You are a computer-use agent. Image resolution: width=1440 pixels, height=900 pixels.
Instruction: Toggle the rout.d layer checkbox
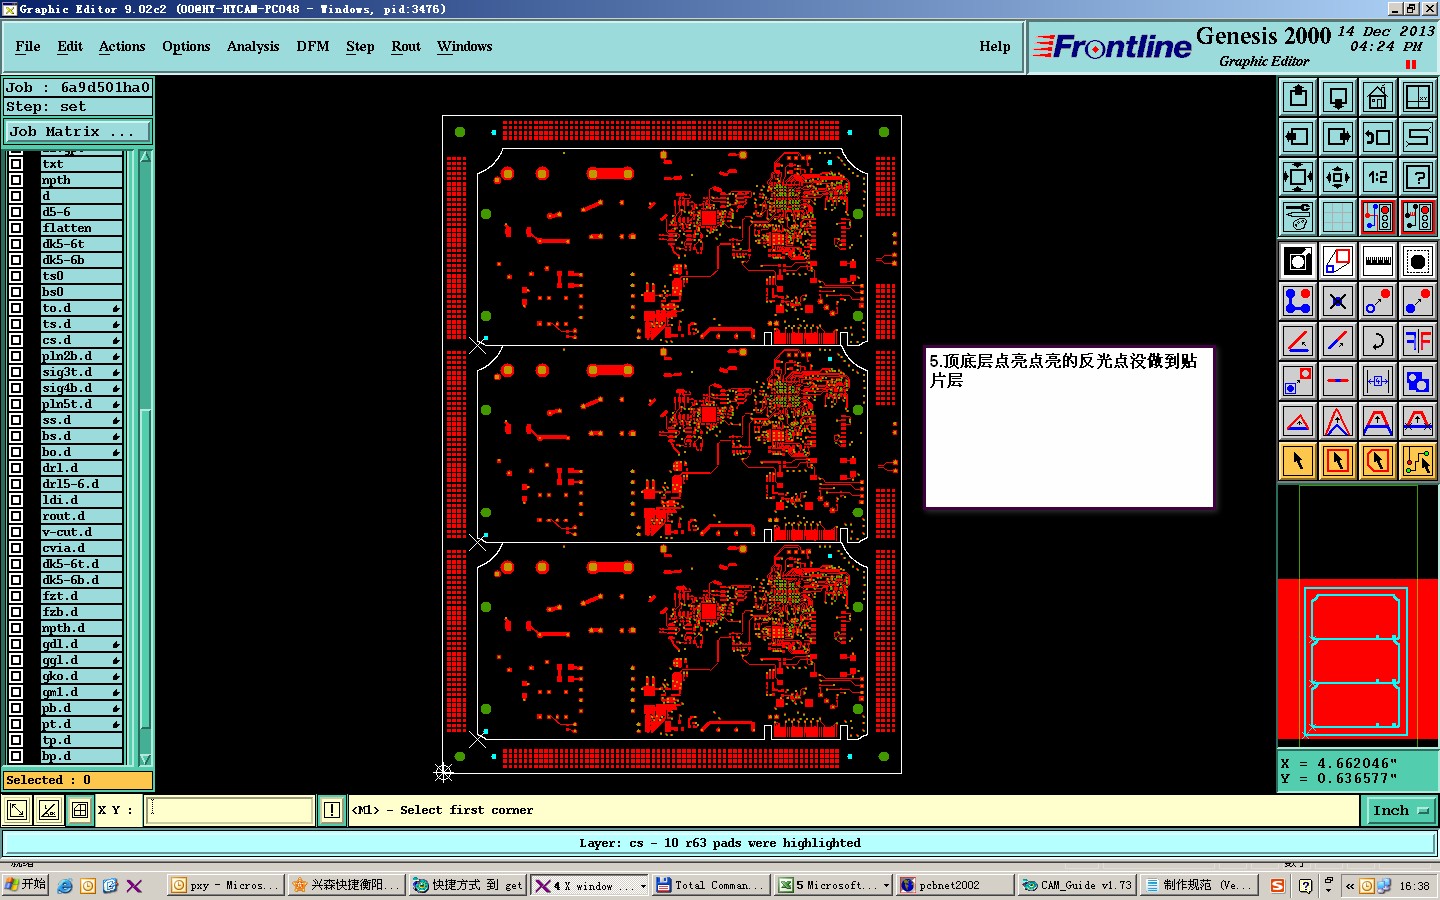tap(16, 516)
